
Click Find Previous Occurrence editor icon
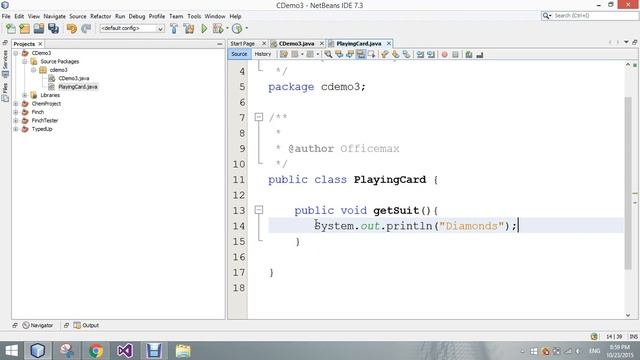(339, 54)
